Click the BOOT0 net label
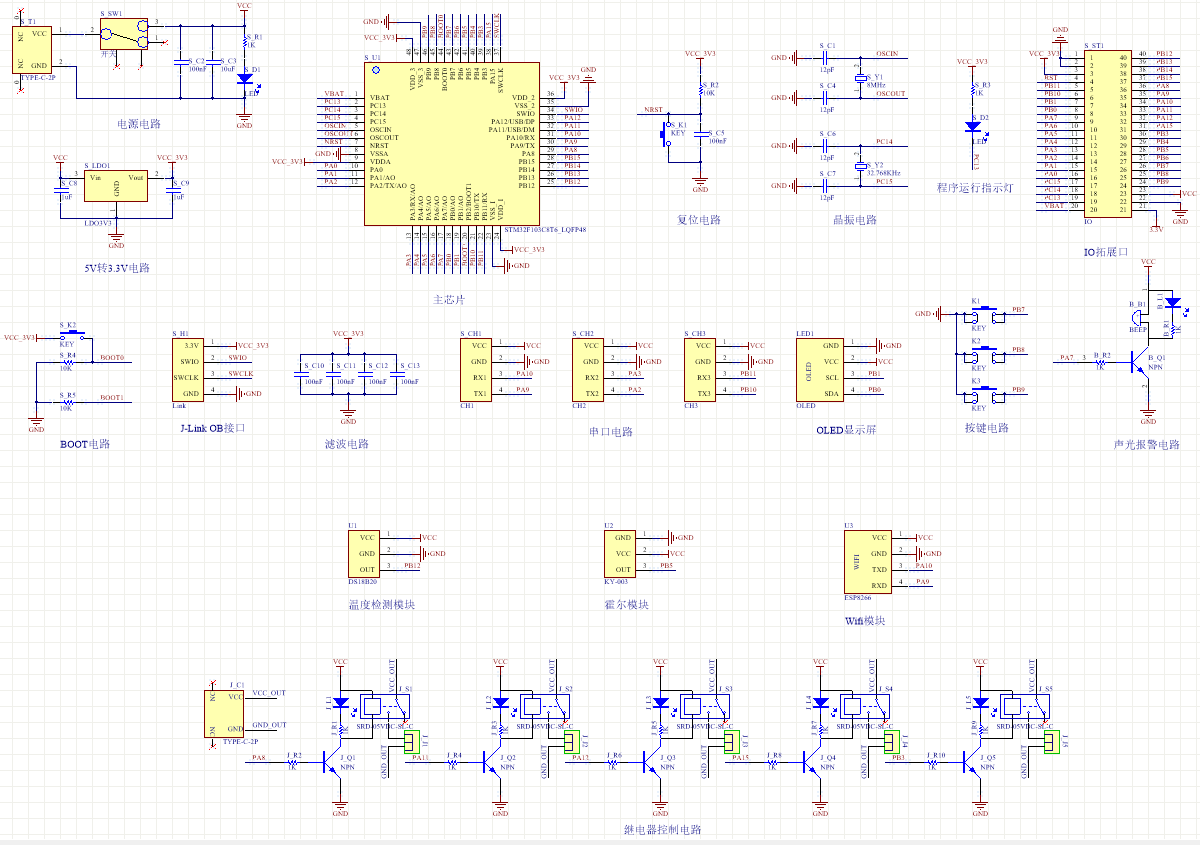This screenshot has height=845, width=1200. point(113,357)
